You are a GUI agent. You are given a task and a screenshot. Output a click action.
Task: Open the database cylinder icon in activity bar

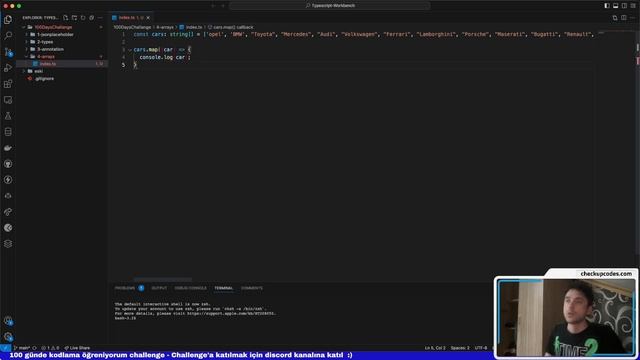click(x=8, y=132)
